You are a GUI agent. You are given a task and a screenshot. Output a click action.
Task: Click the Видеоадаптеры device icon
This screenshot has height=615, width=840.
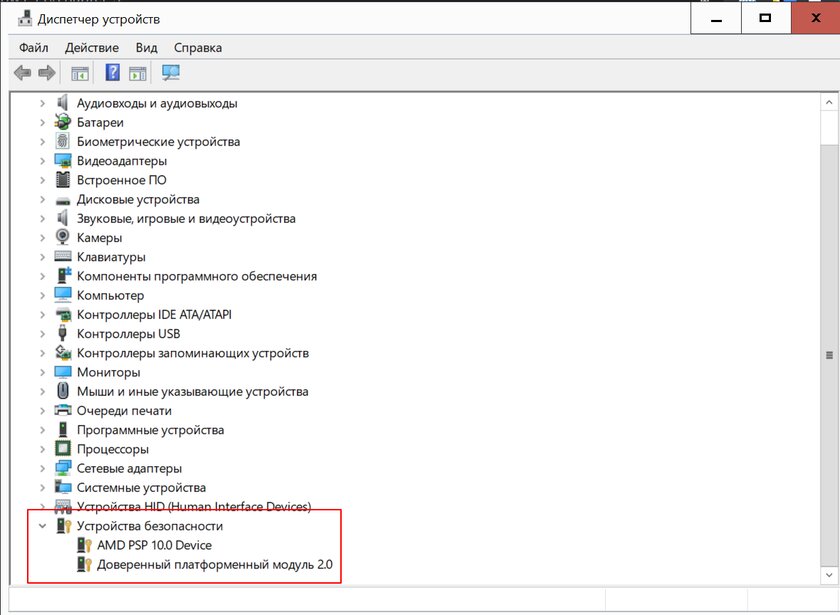click(61, 160)
